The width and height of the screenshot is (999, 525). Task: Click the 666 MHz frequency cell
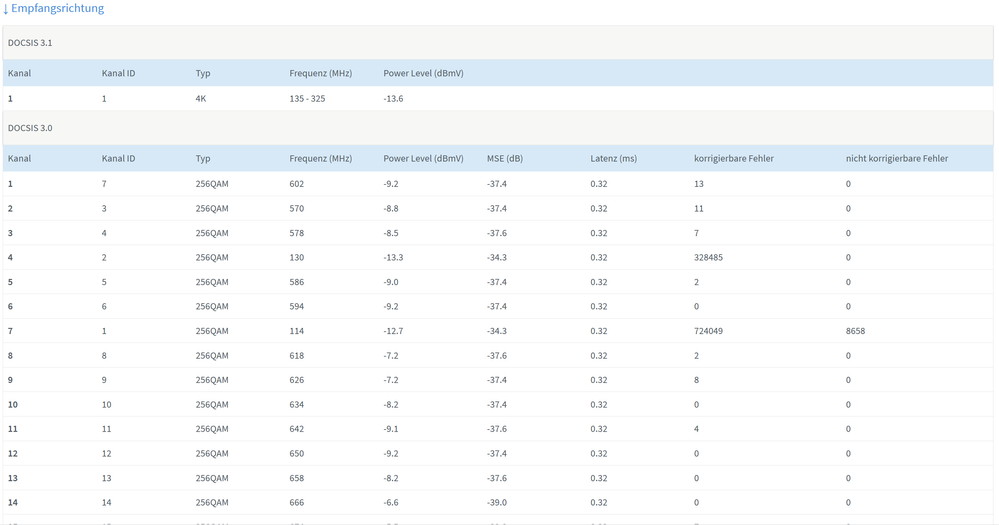[296, 502]
